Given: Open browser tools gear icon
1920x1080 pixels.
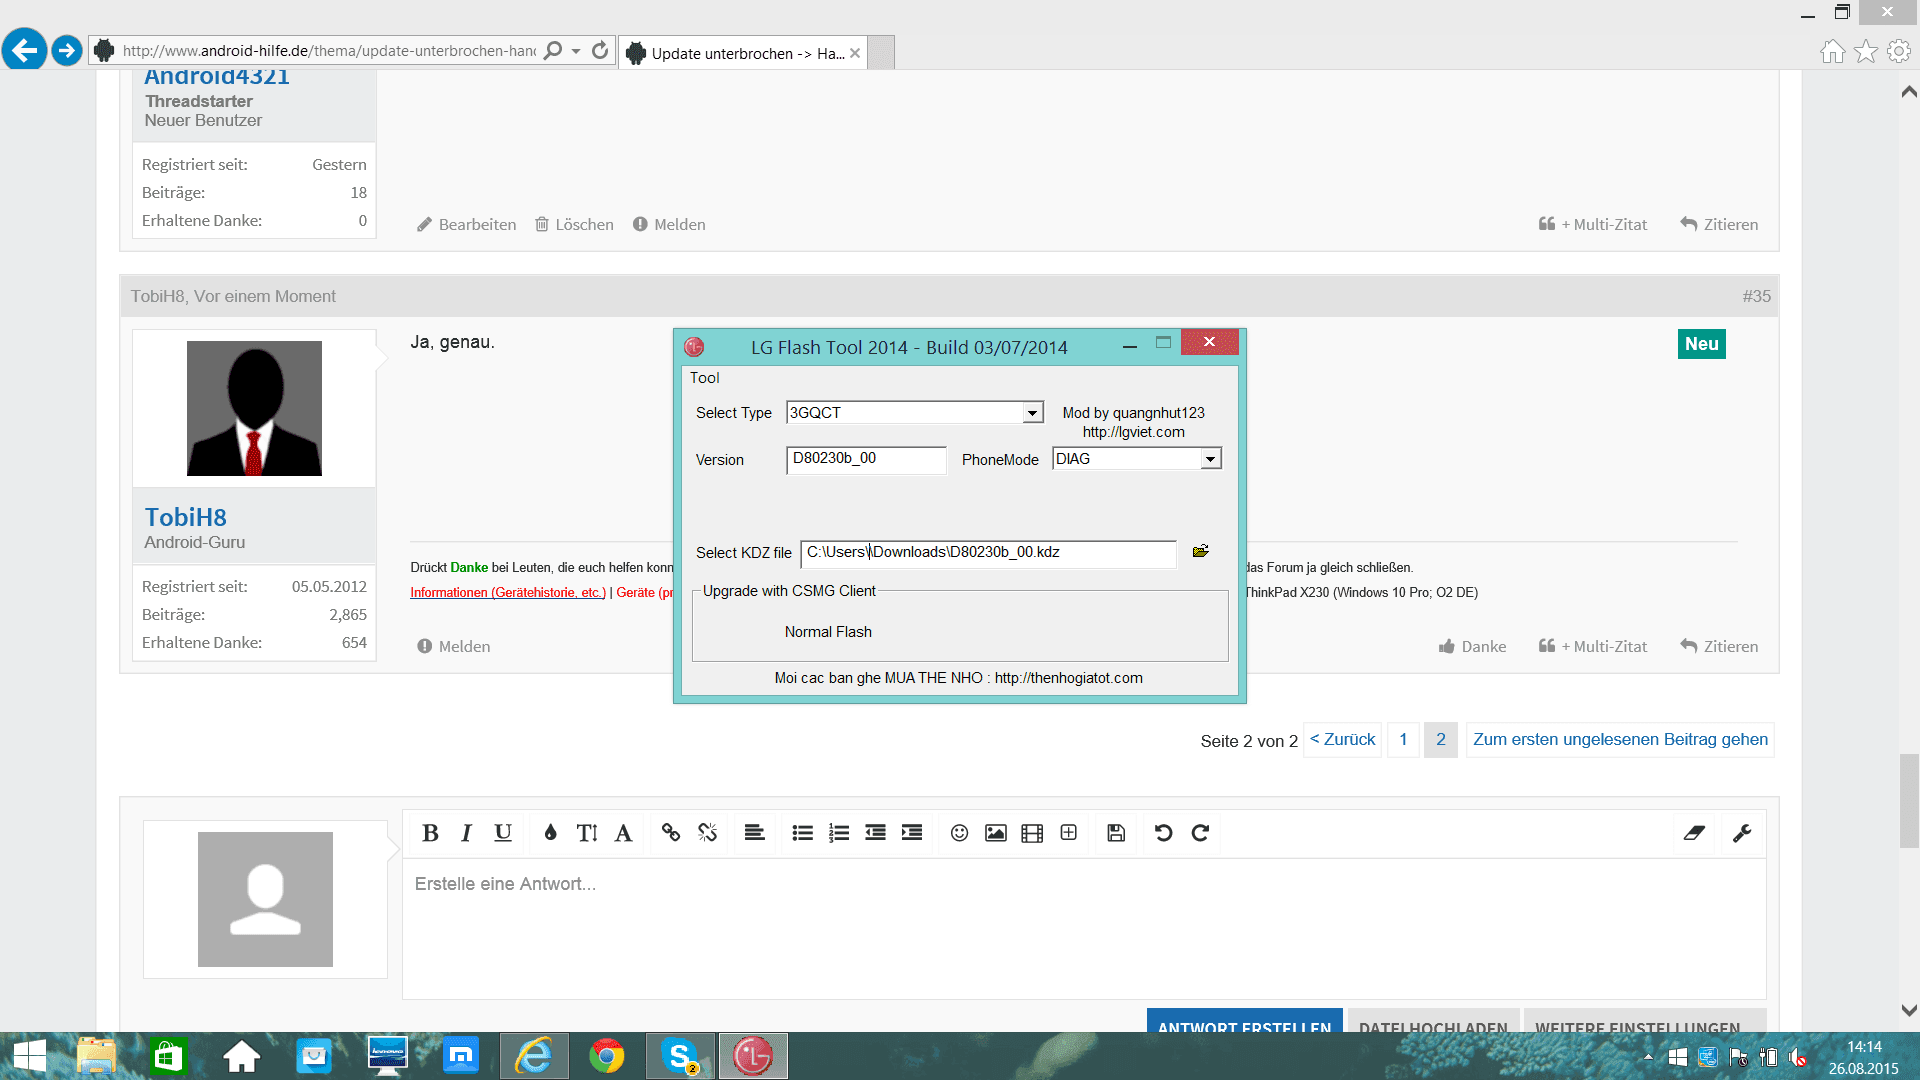Looking at the screenshot, I should pos(1899,52).
